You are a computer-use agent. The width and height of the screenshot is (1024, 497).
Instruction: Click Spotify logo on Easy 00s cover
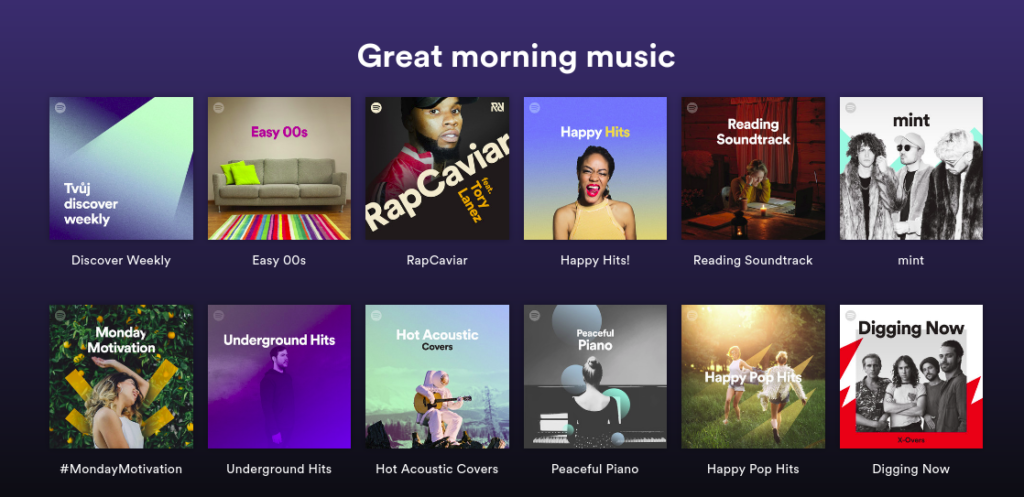(x=218, y=108)
